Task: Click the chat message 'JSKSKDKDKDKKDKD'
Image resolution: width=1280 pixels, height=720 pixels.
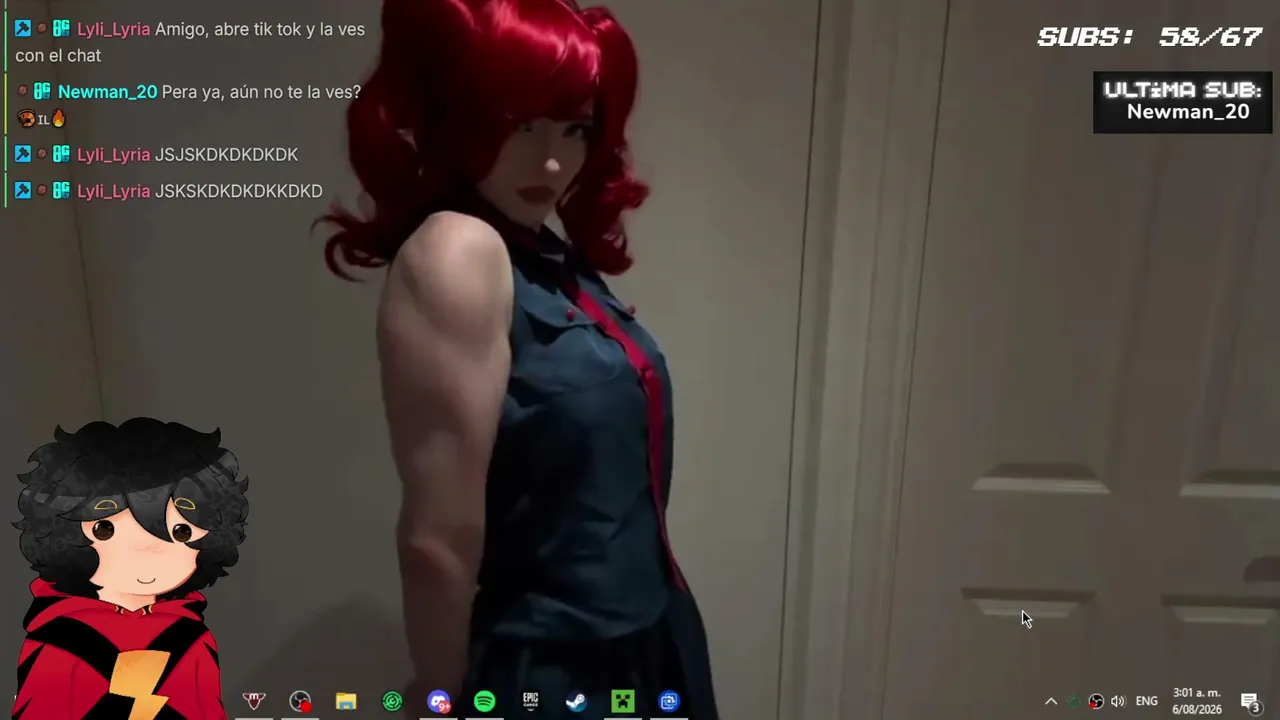Action: (238, 190)
